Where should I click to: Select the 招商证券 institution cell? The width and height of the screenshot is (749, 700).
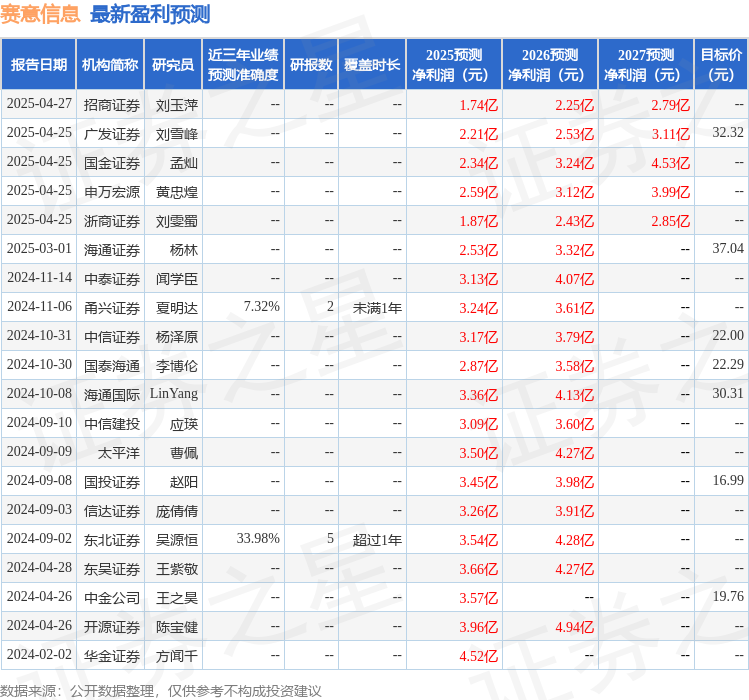[x=112, y=105]
